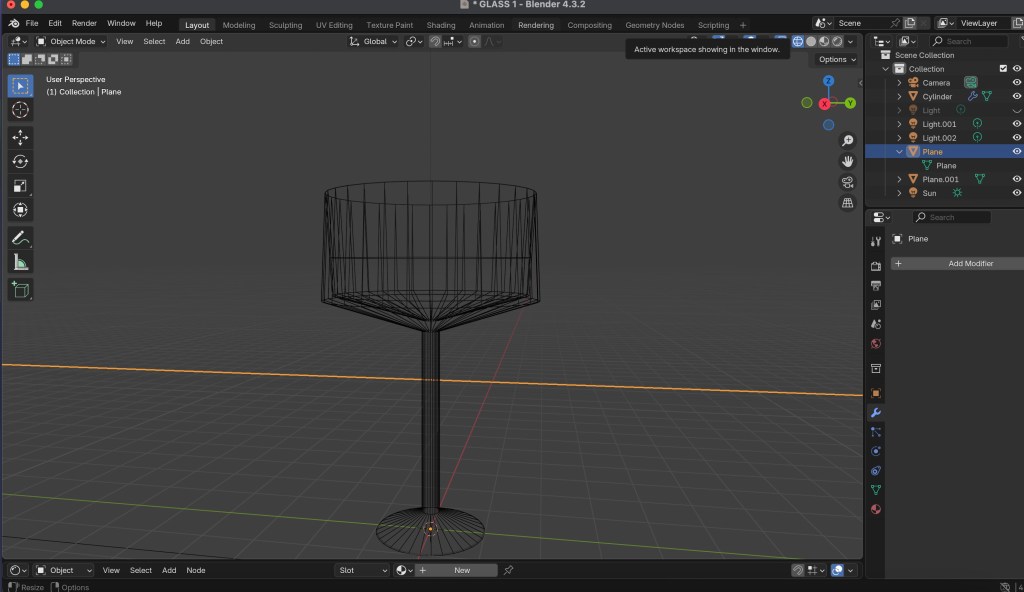
Task: Switch to the Shading workspace tab
Action: tap(441, 25)
